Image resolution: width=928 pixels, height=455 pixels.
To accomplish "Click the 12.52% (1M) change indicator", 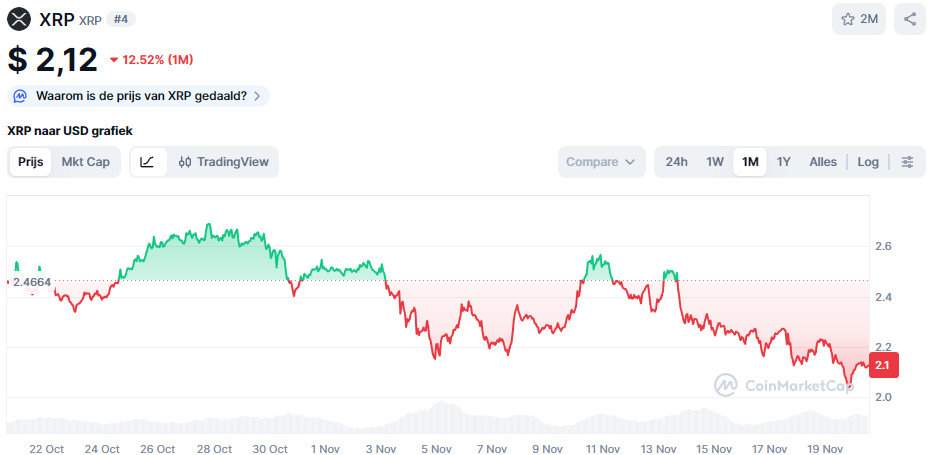I will [x=152, y=60].
